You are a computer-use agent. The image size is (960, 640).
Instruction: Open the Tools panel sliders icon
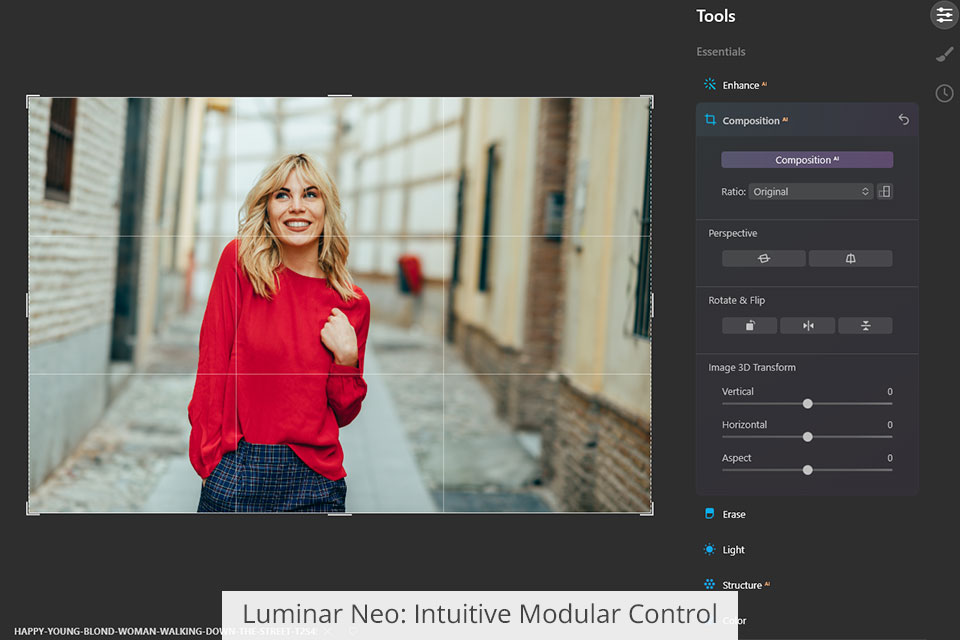[x=945, y=15]
